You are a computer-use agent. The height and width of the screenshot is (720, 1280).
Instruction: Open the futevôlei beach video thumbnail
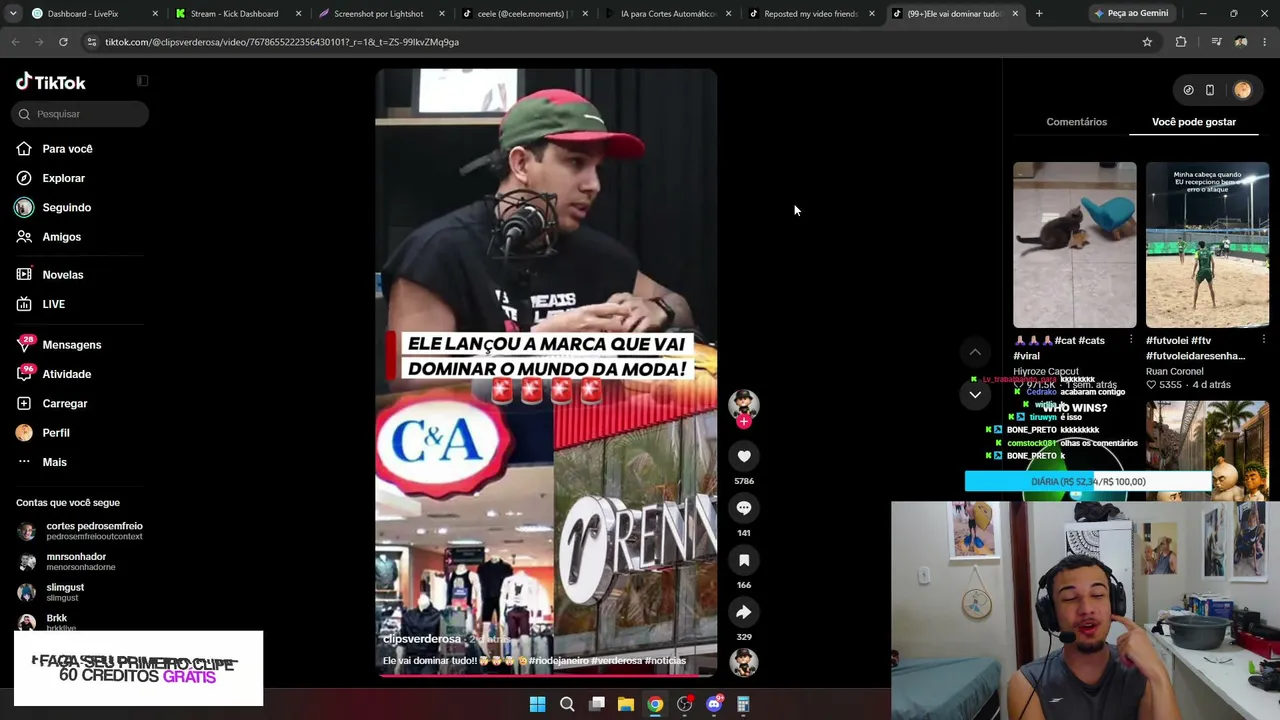click(x=1207, y=245)
